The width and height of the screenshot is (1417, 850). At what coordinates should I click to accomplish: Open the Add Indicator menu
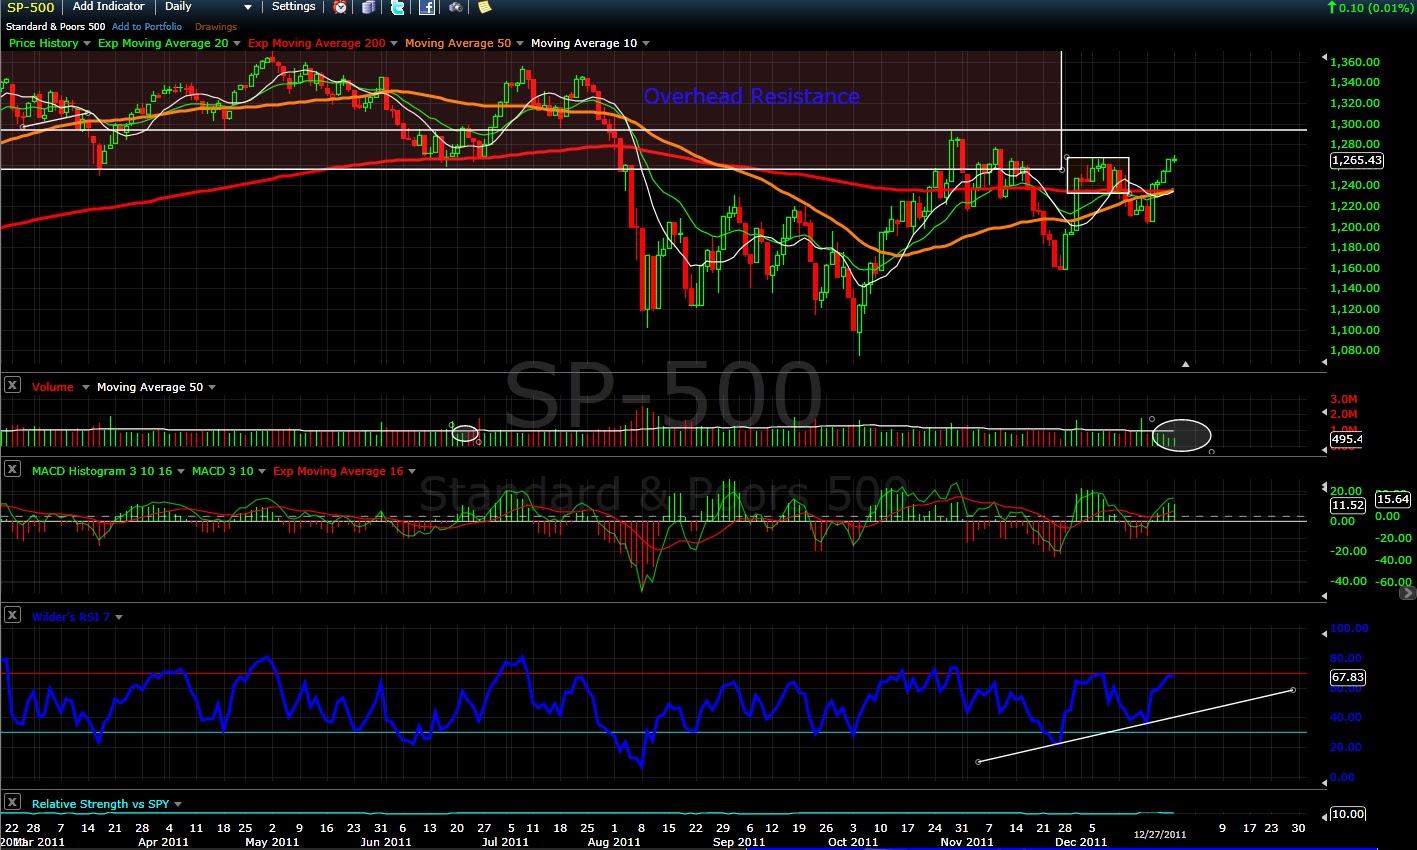(x=109, y=7)
